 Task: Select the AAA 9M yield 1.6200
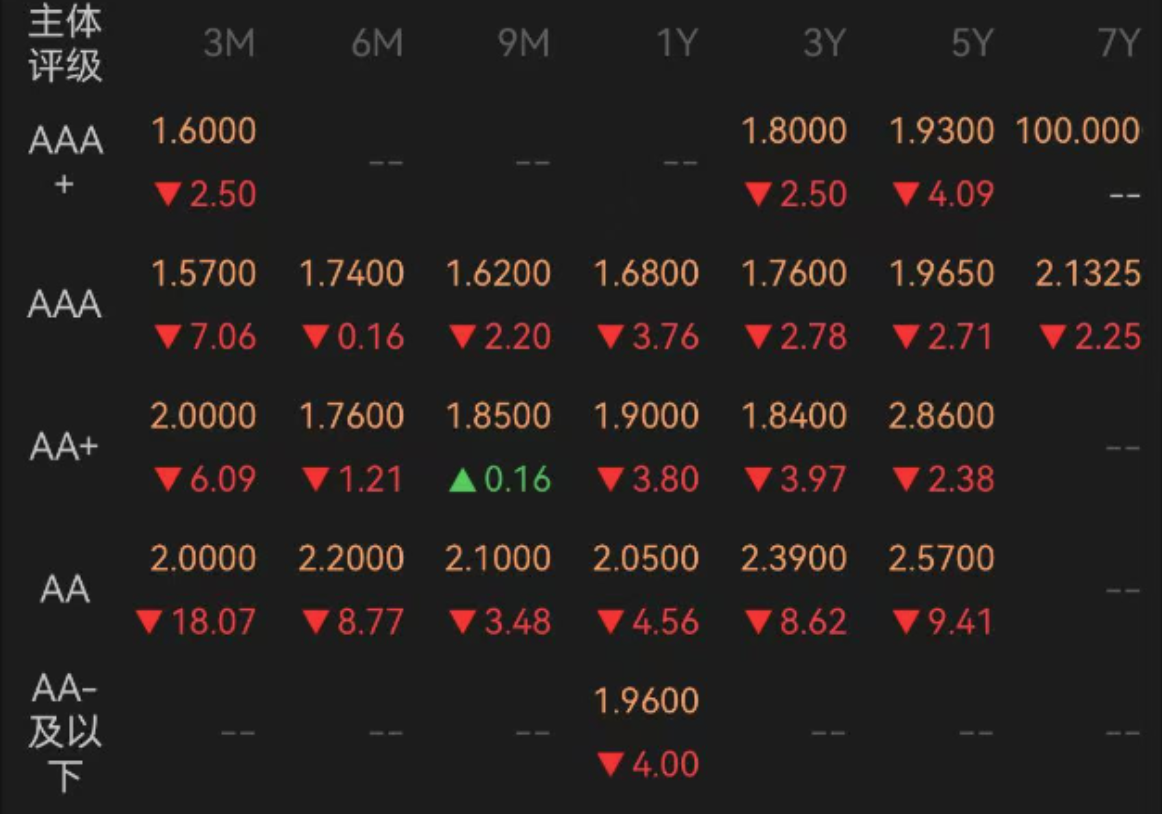pyautogui.click(x=498, y=274)
